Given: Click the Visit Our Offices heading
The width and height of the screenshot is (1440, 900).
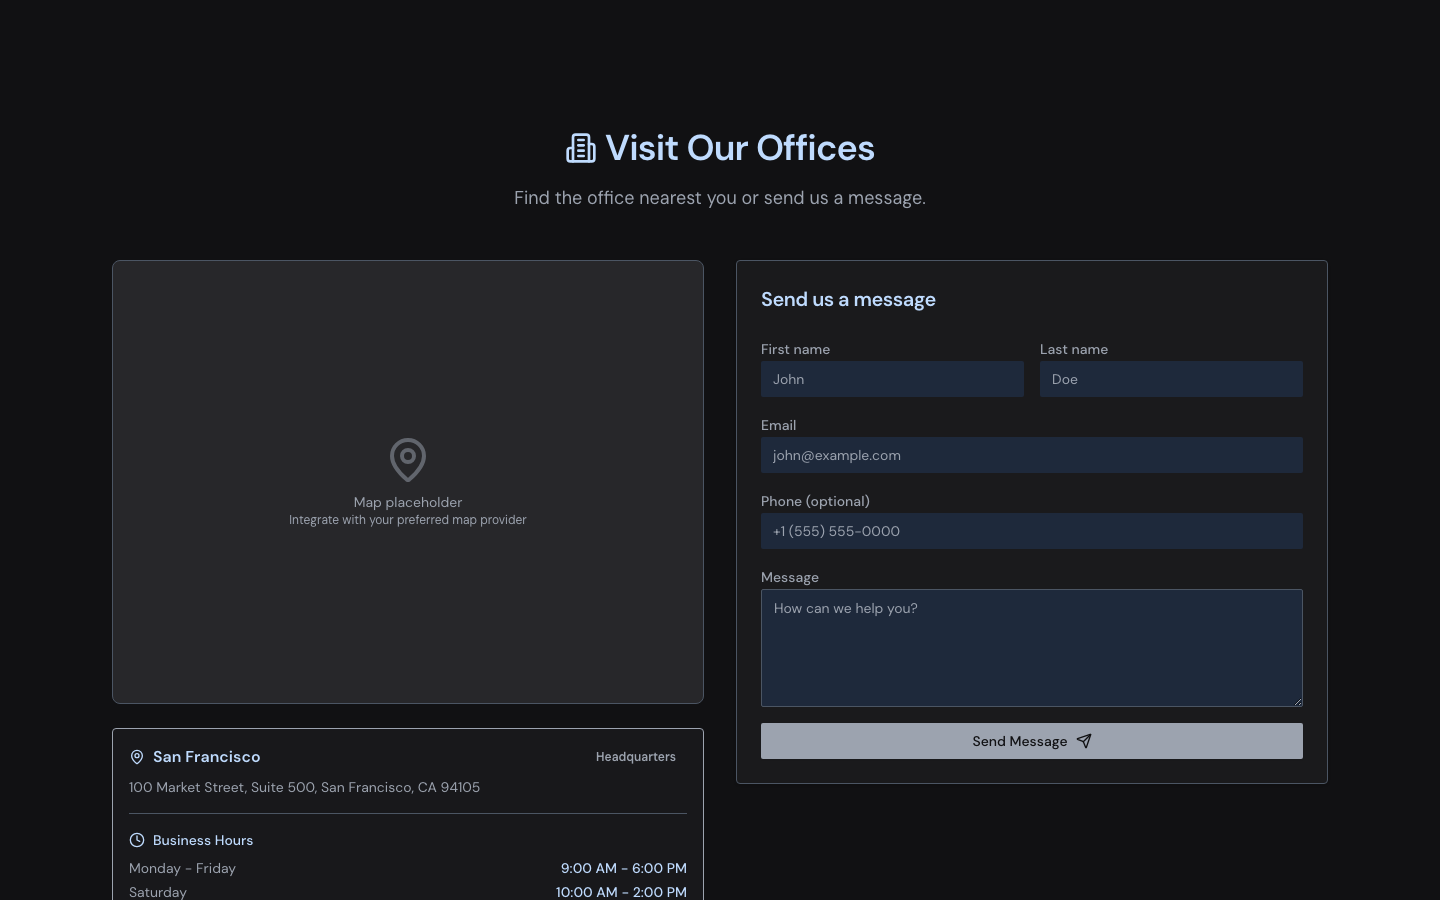Looking at the screenshot, I should click(740, 148).
